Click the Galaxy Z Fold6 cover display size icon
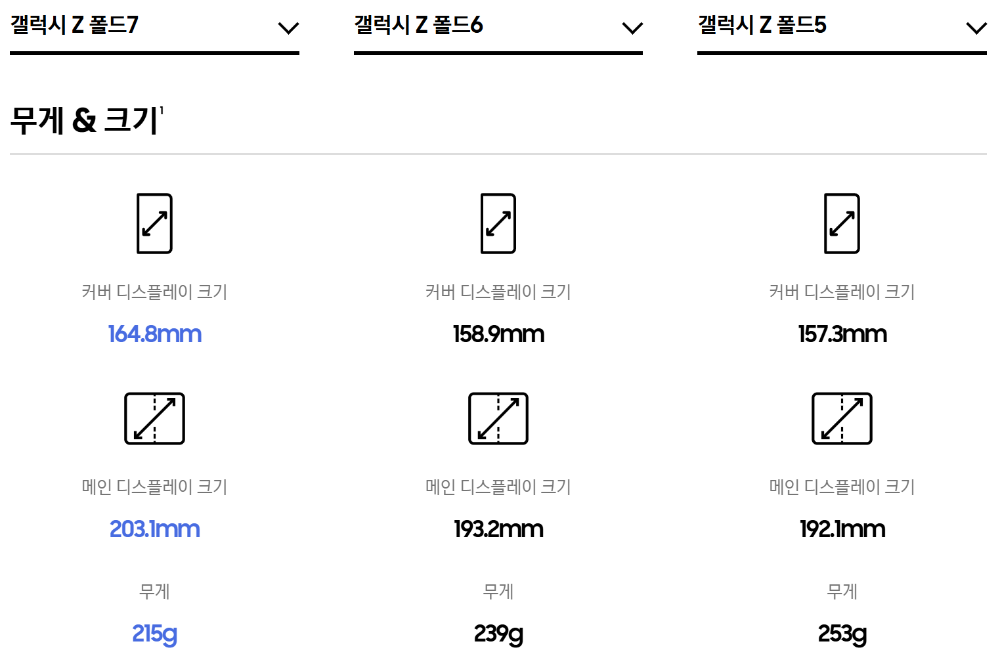 coord(498,223)
